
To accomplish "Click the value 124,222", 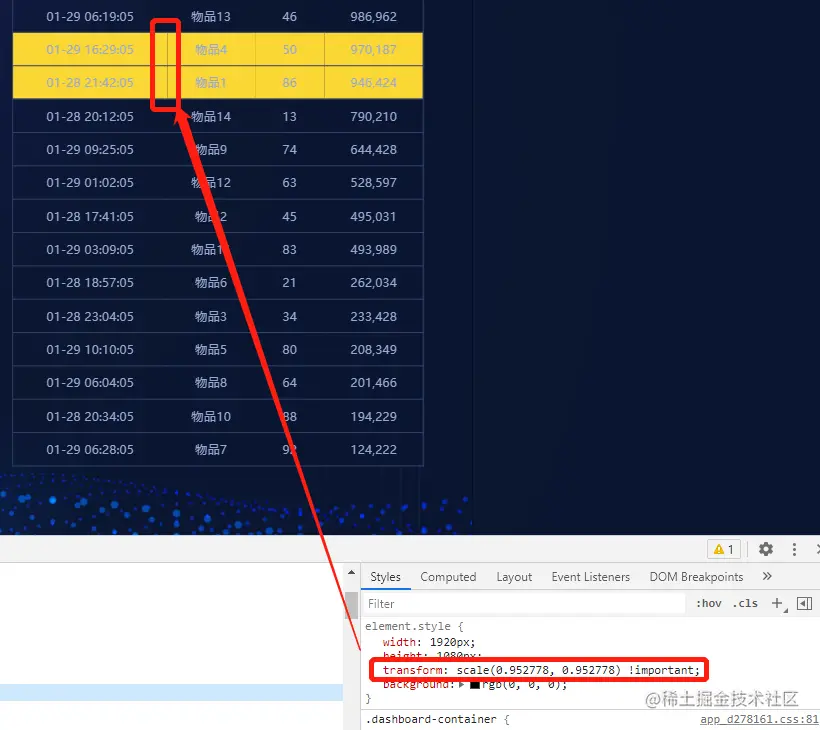I will pyautogui.click(x=373, y=449).
